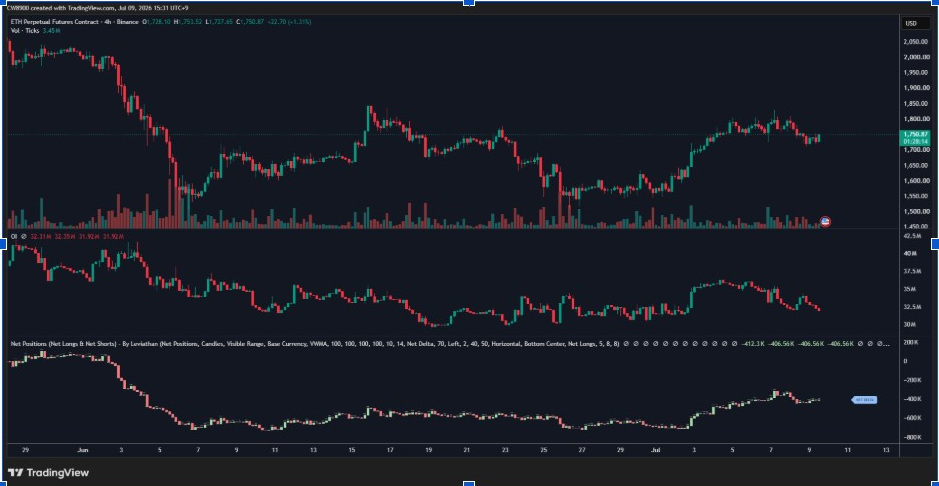Click the 1,900.00 price axis label

[x=917, y=88]
